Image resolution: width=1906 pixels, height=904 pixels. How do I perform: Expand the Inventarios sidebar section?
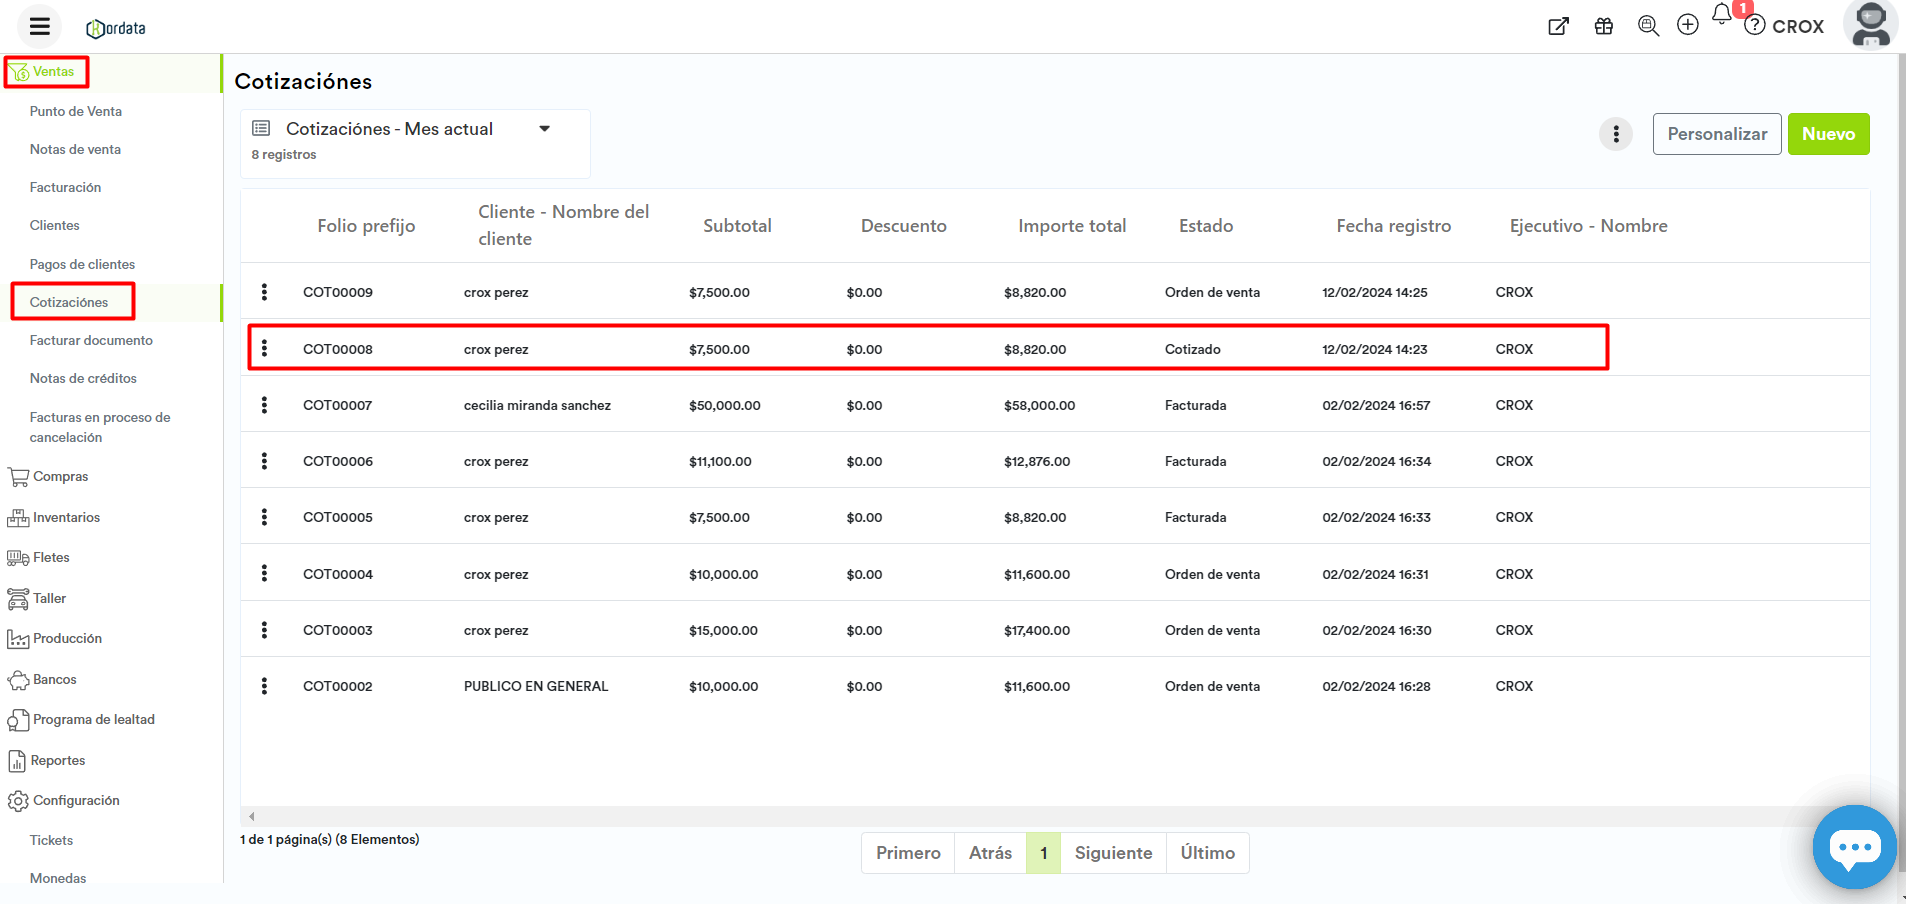66,517
